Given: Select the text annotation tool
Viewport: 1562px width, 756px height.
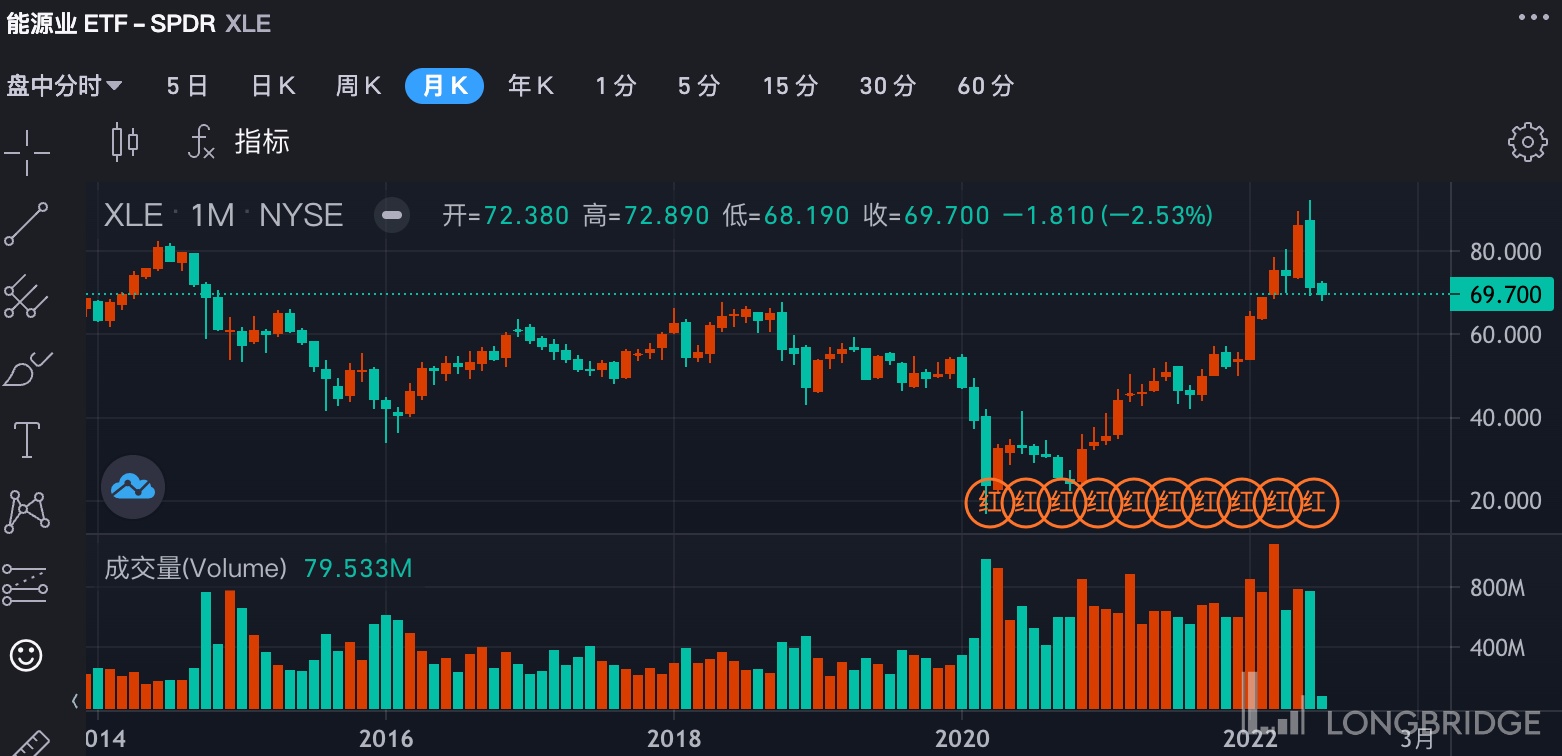Looking at the screenshot, I should (x=26, y=439).
